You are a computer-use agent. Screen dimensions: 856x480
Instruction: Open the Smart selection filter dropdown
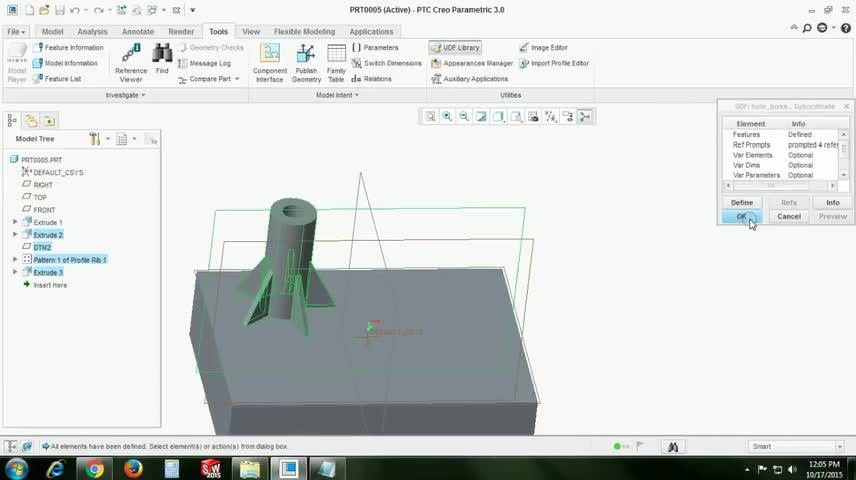pos(840,447)
